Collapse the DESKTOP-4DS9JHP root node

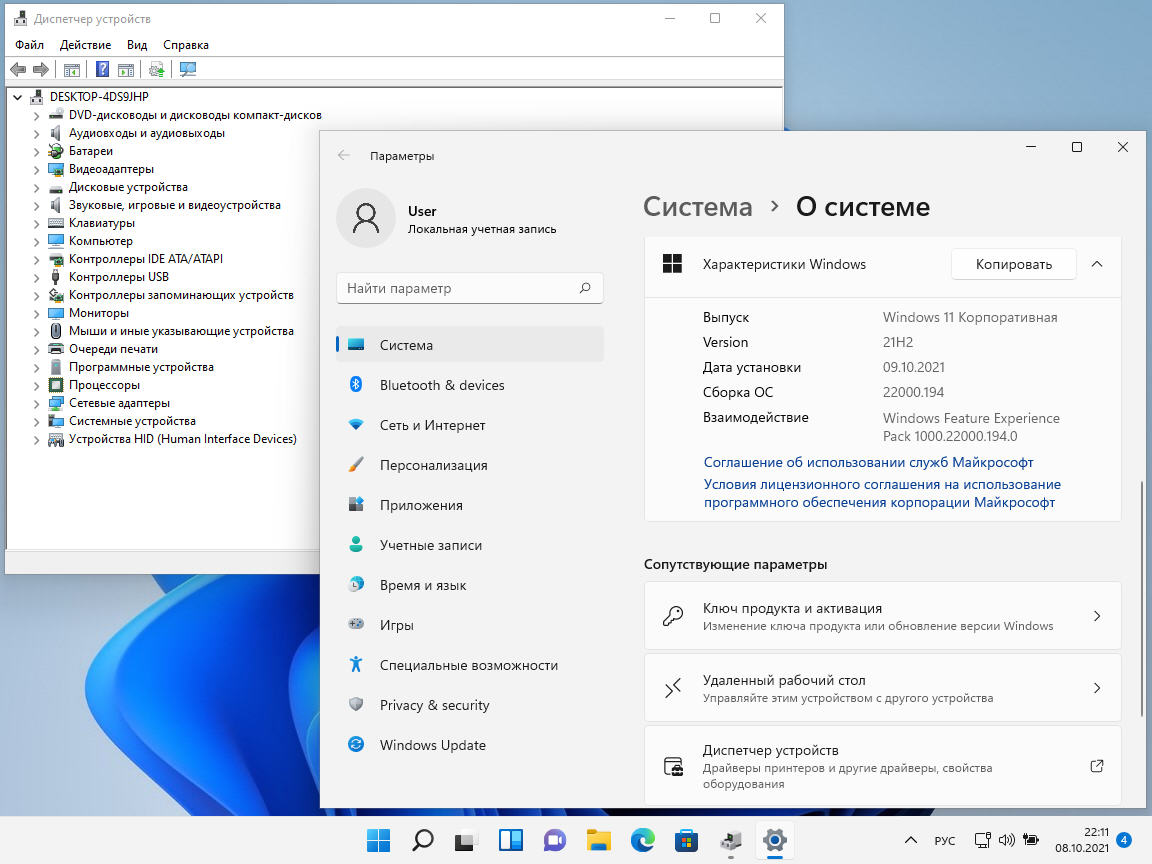(18, 97)
